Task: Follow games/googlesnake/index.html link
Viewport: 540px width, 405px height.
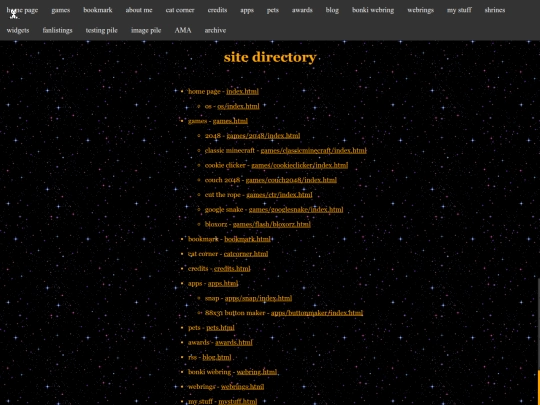Action: click(x=296, y=209)
